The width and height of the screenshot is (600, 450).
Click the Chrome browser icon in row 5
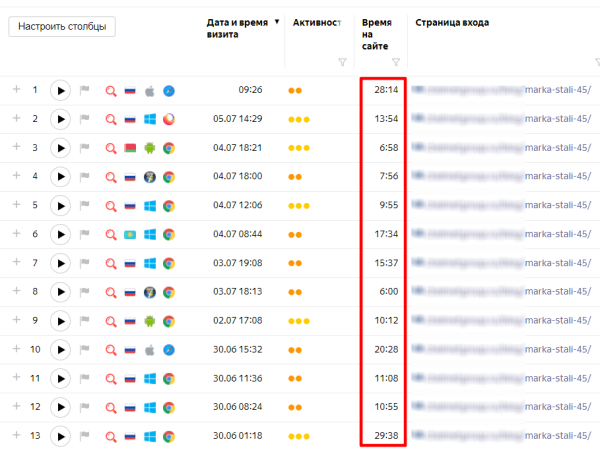[169, 206]
